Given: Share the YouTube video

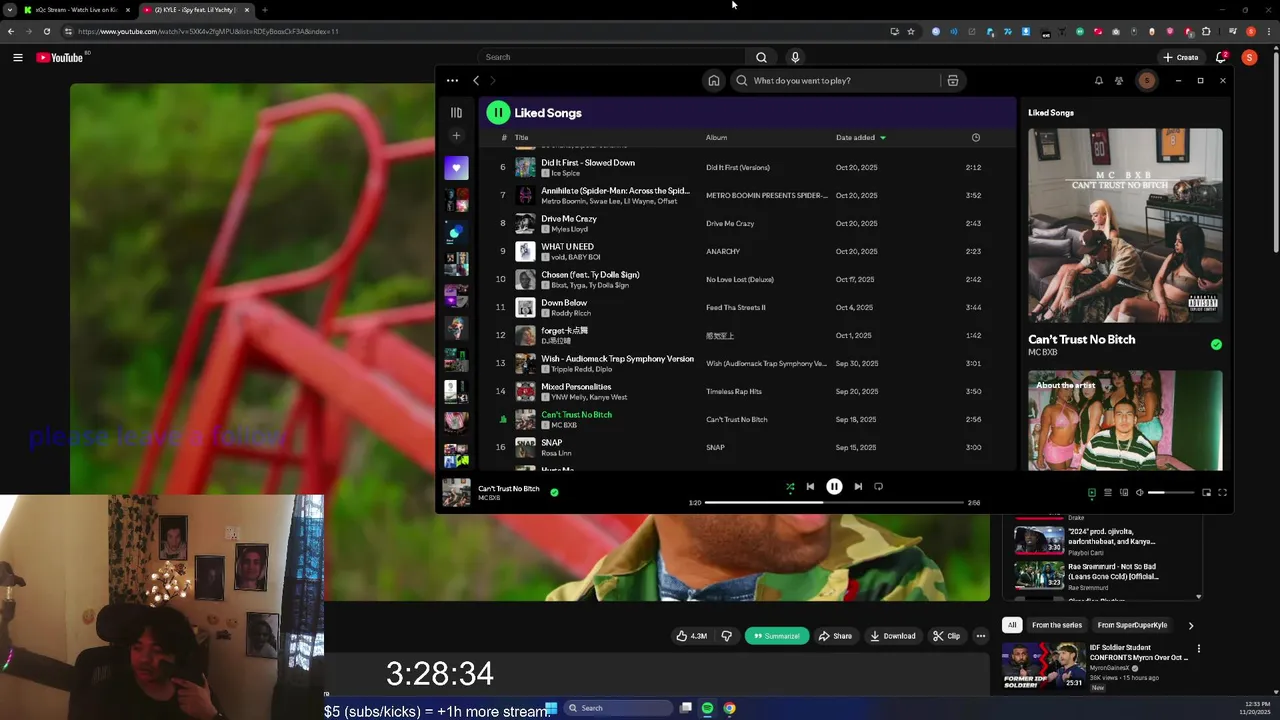Looking at the screenshot, I should pyautogui.click(x=835, y=636).
